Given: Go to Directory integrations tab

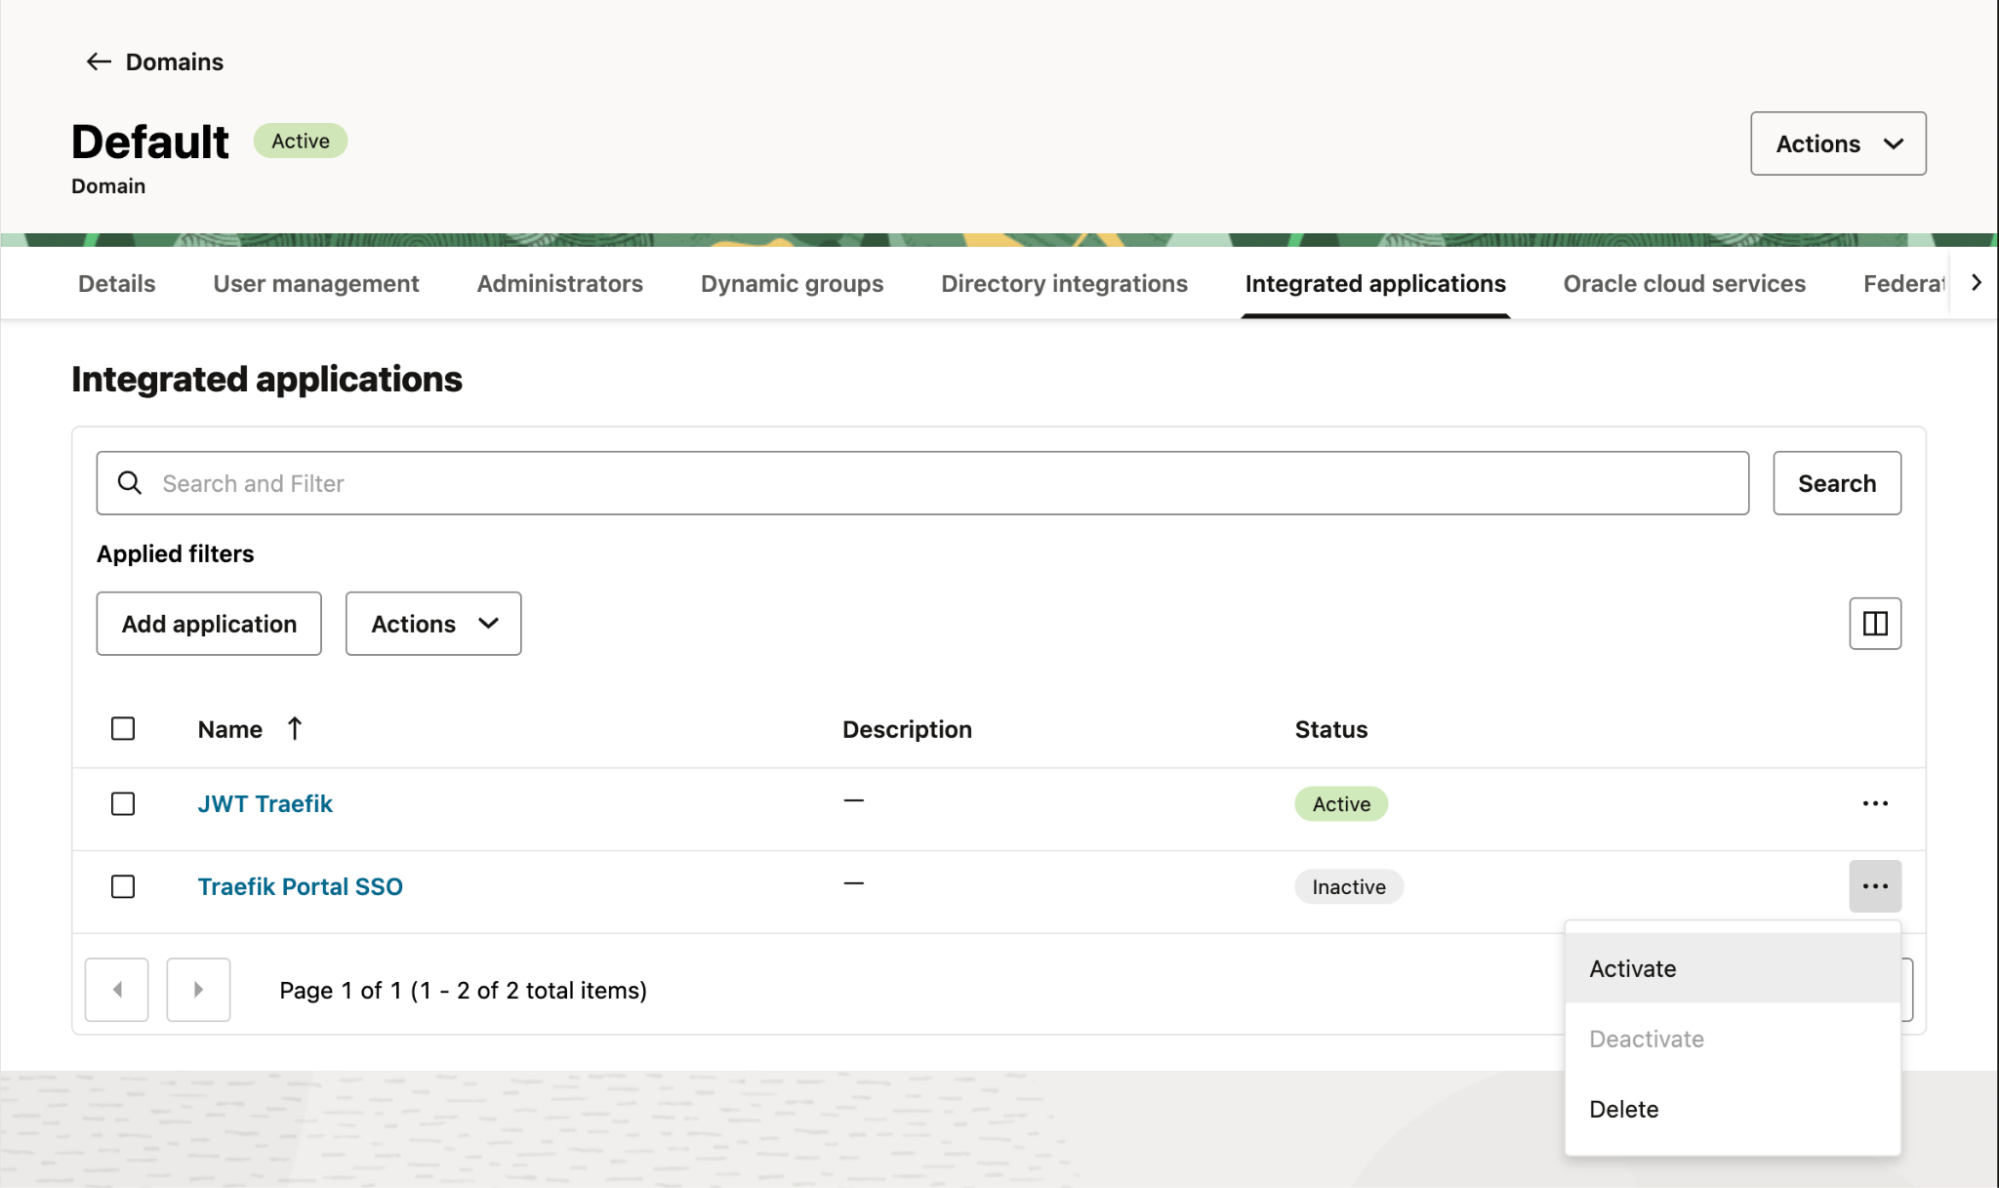Looking at the screenshot, I should pyautogui.click(x=1064, y=284).
